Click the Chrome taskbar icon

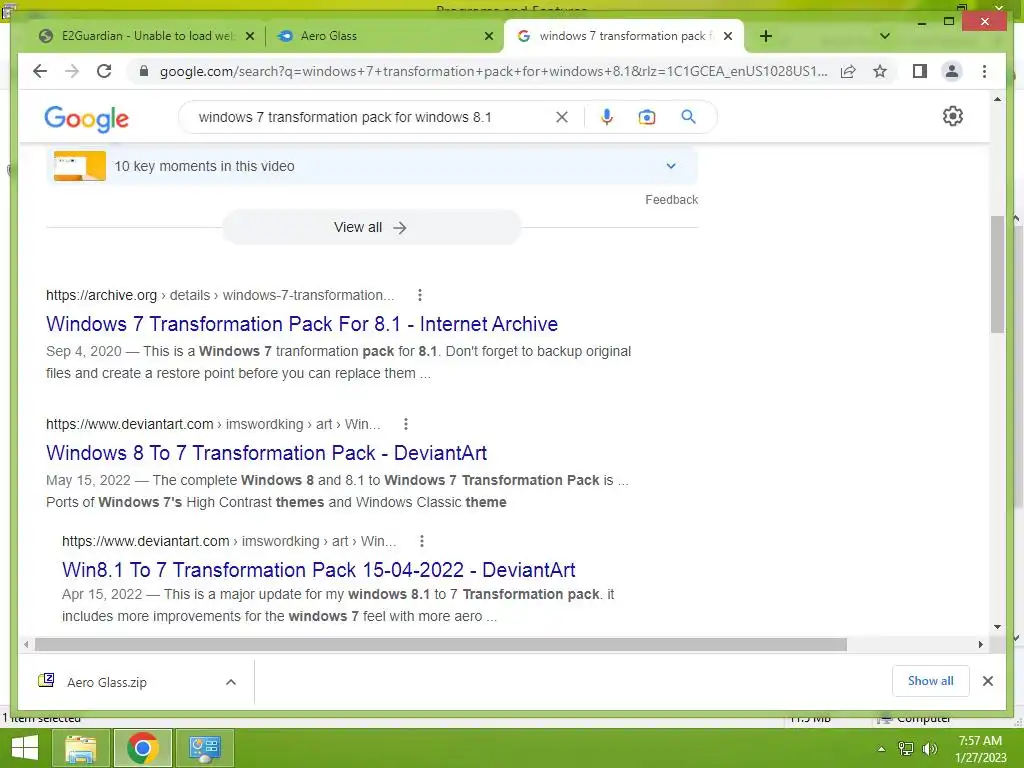143,748
